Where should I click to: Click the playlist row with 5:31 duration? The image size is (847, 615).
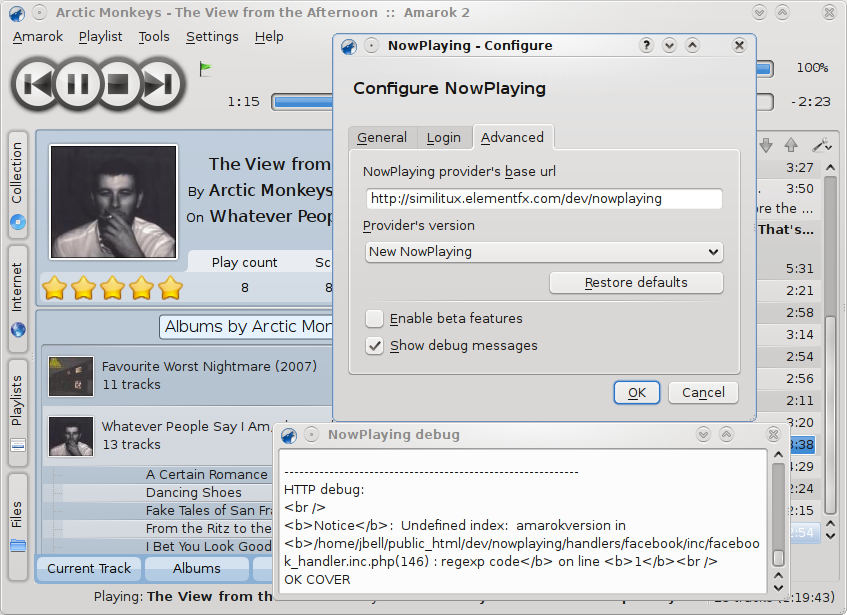[789, 268]
